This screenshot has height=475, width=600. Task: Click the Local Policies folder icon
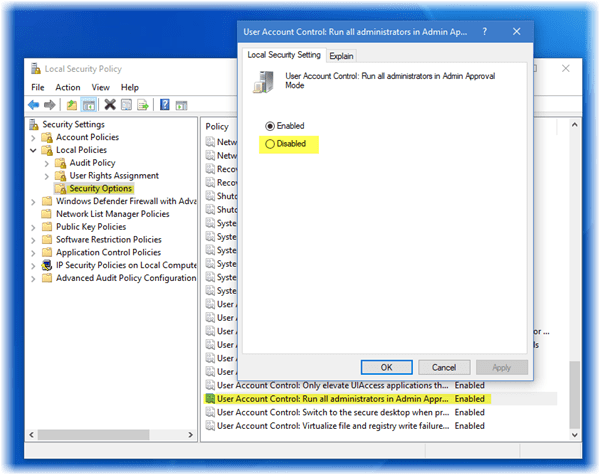pyautogui.click(x=47, y=150)
